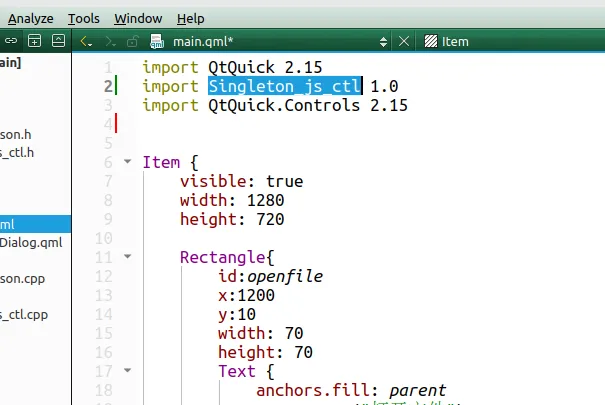This screenshot has width=605, height=405.
Task: Click line number 4 in gutter
Action: [x=108, y=124]
